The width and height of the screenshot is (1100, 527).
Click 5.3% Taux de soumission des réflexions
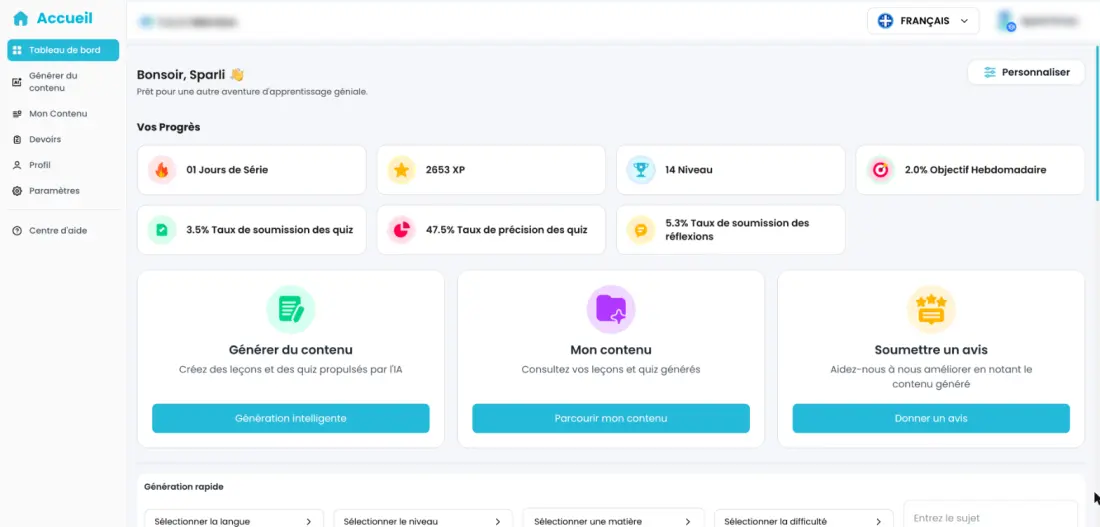pos(737,230)
